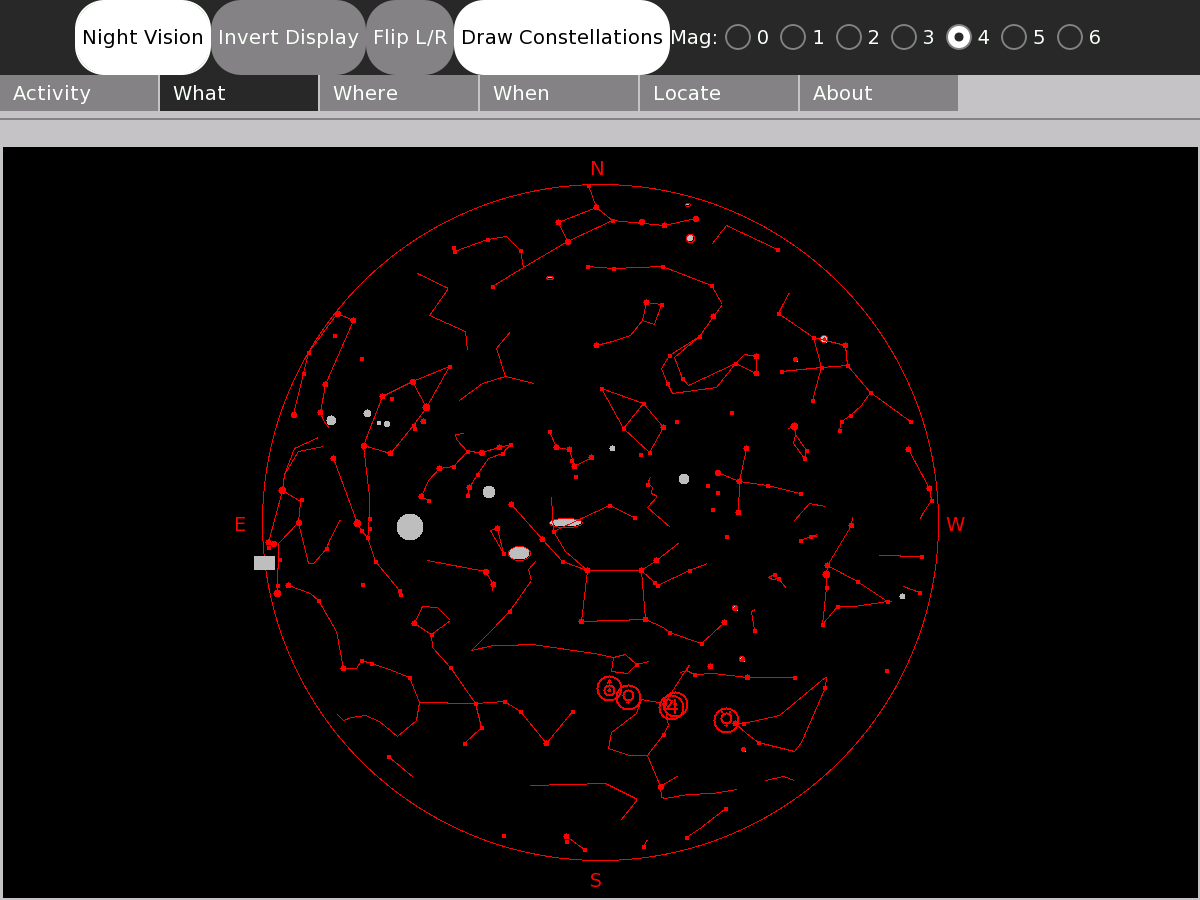Click the Uranus symbol left of Venus
Viewport: 1200px width, 900px height.
pyautogui.click(x=609, y=688)
